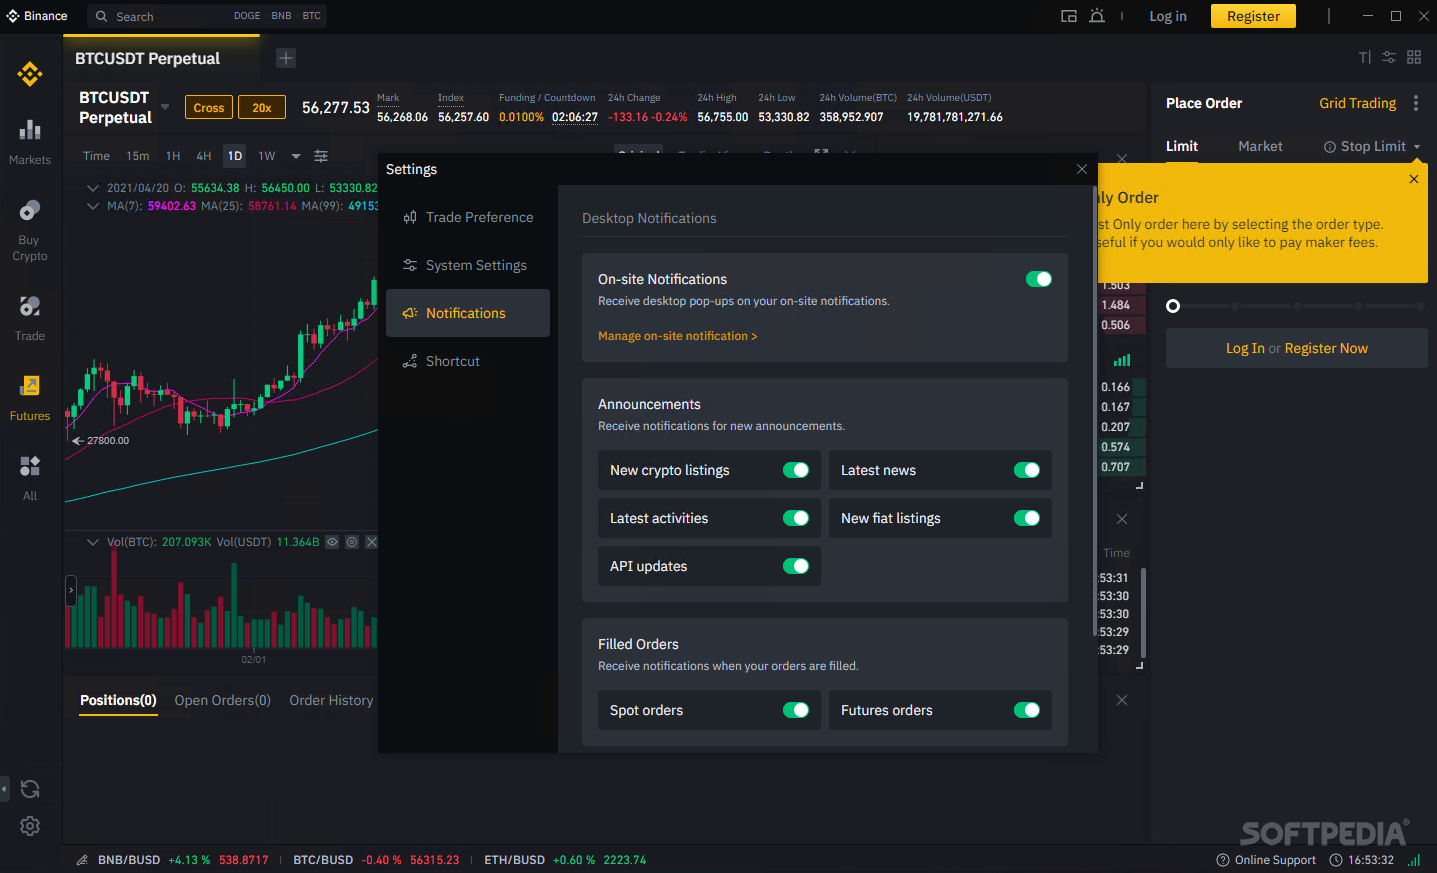The width and height of the screenshot is (1437, 873).
Task: Select Futures in the left sidebar
Action: [x=30, y=398]
